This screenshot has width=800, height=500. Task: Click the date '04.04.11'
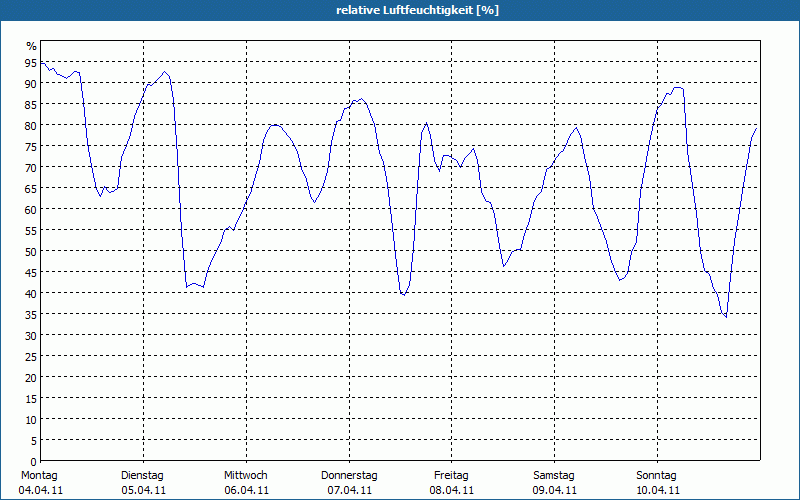(x=41, y=490)
